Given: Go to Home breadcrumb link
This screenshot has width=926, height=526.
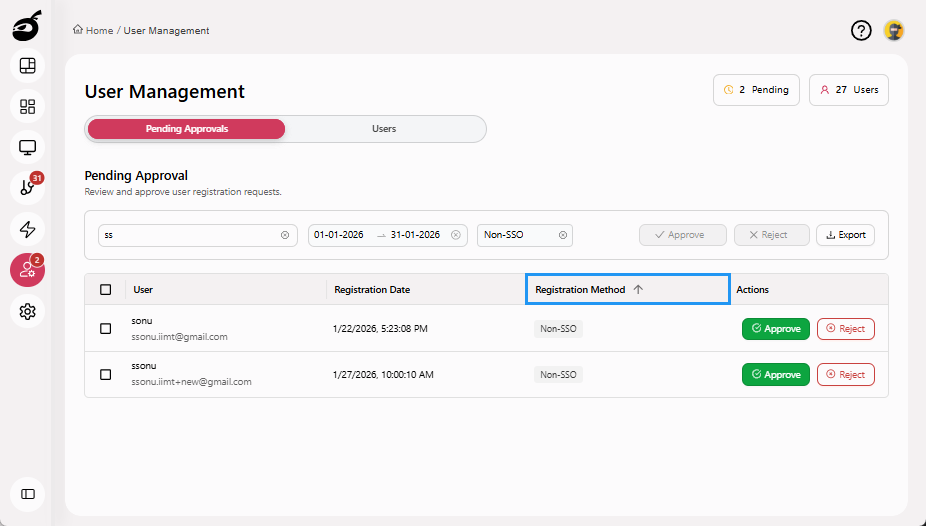Looking at the screenshot, I should [x=99, y=31].
